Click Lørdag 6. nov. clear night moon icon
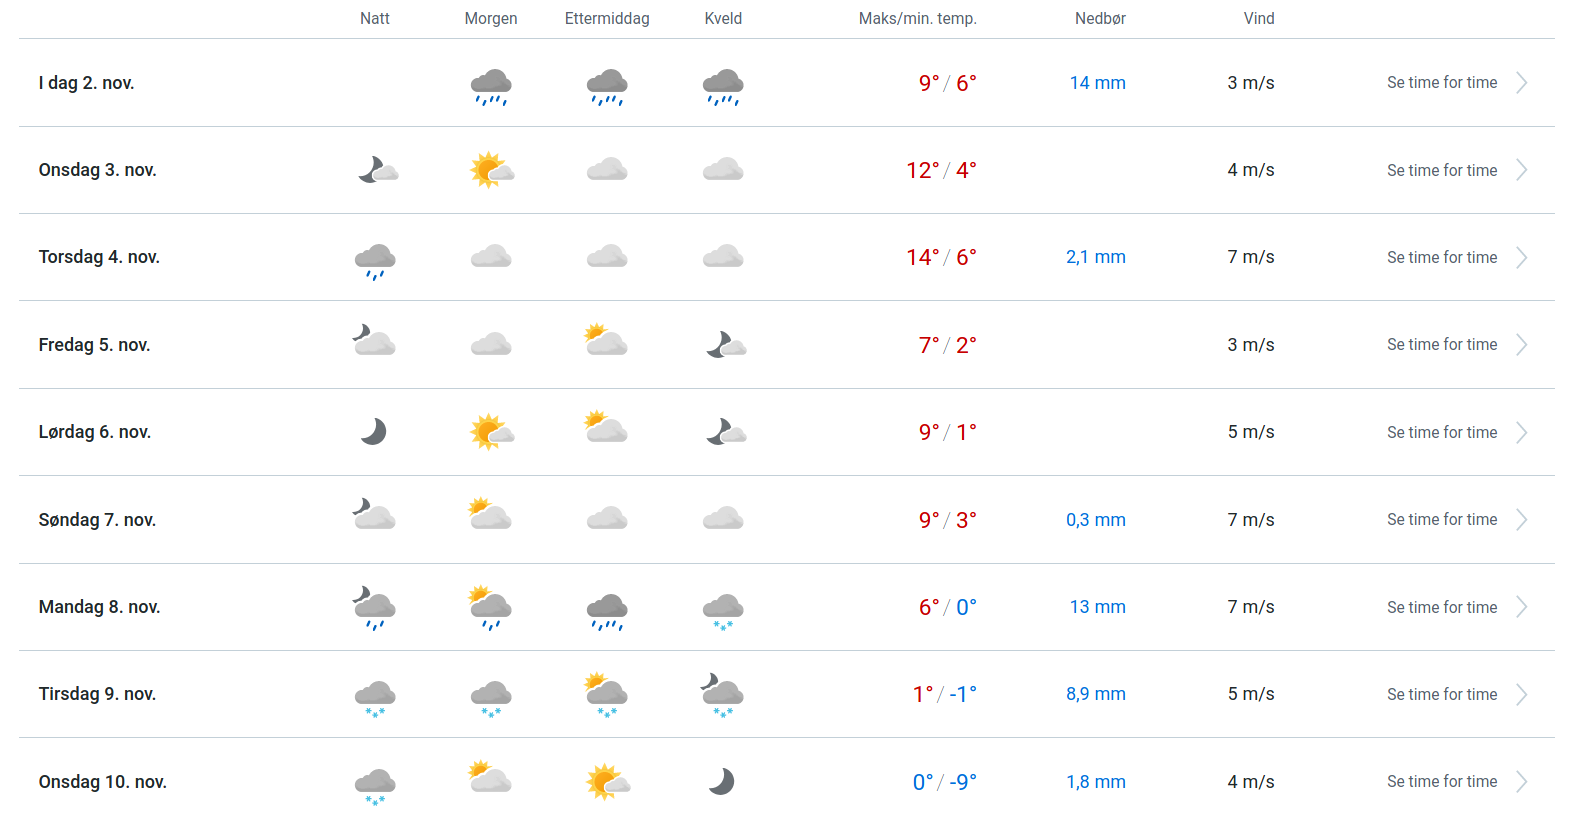 click(374, 432)
